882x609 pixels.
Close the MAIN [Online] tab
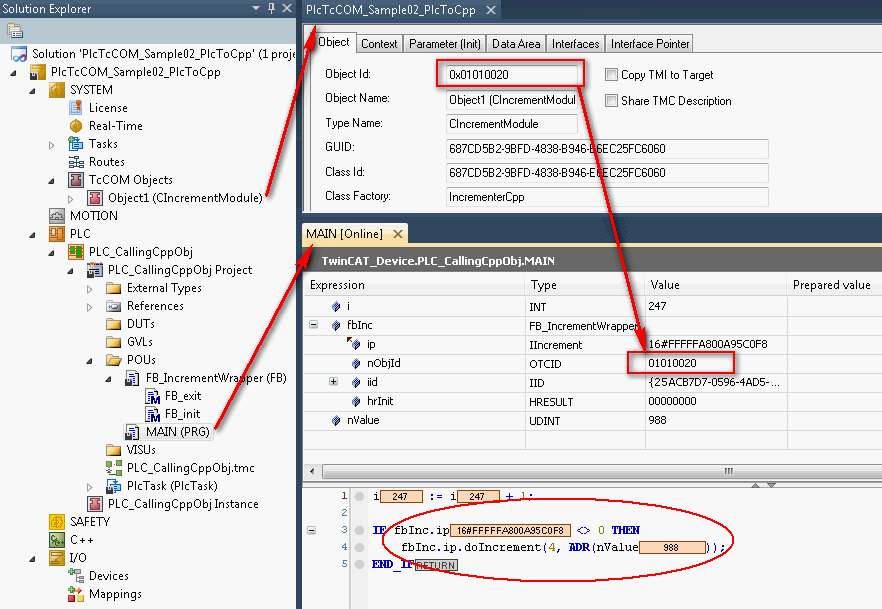click(x=398, y=234)
